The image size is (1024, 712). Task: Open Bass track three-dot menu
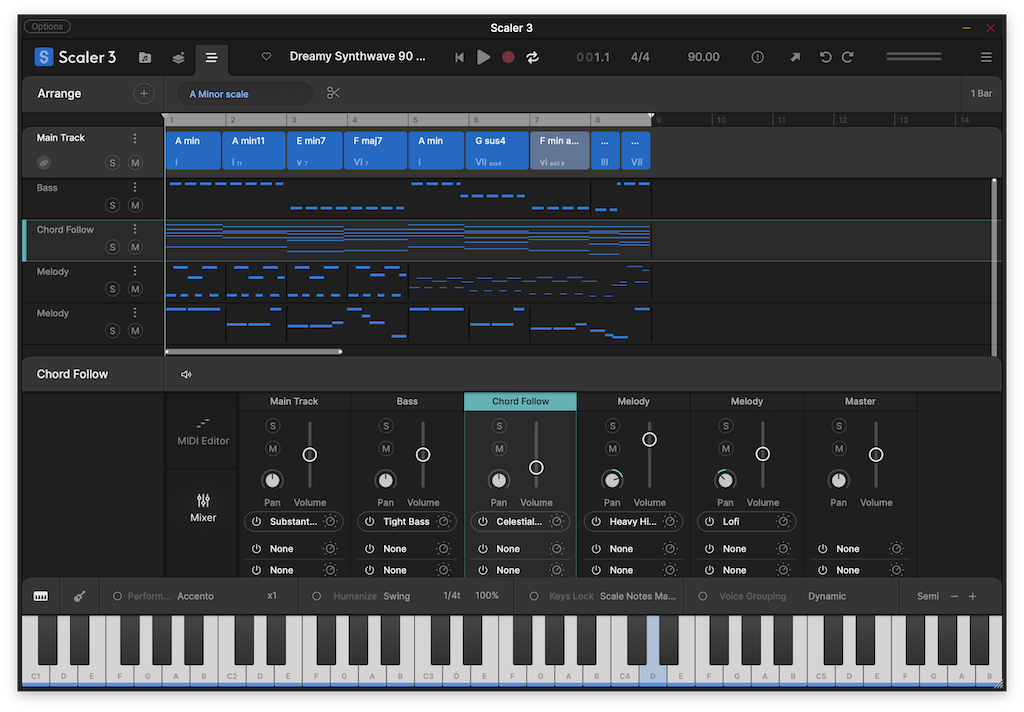(135, 187)
